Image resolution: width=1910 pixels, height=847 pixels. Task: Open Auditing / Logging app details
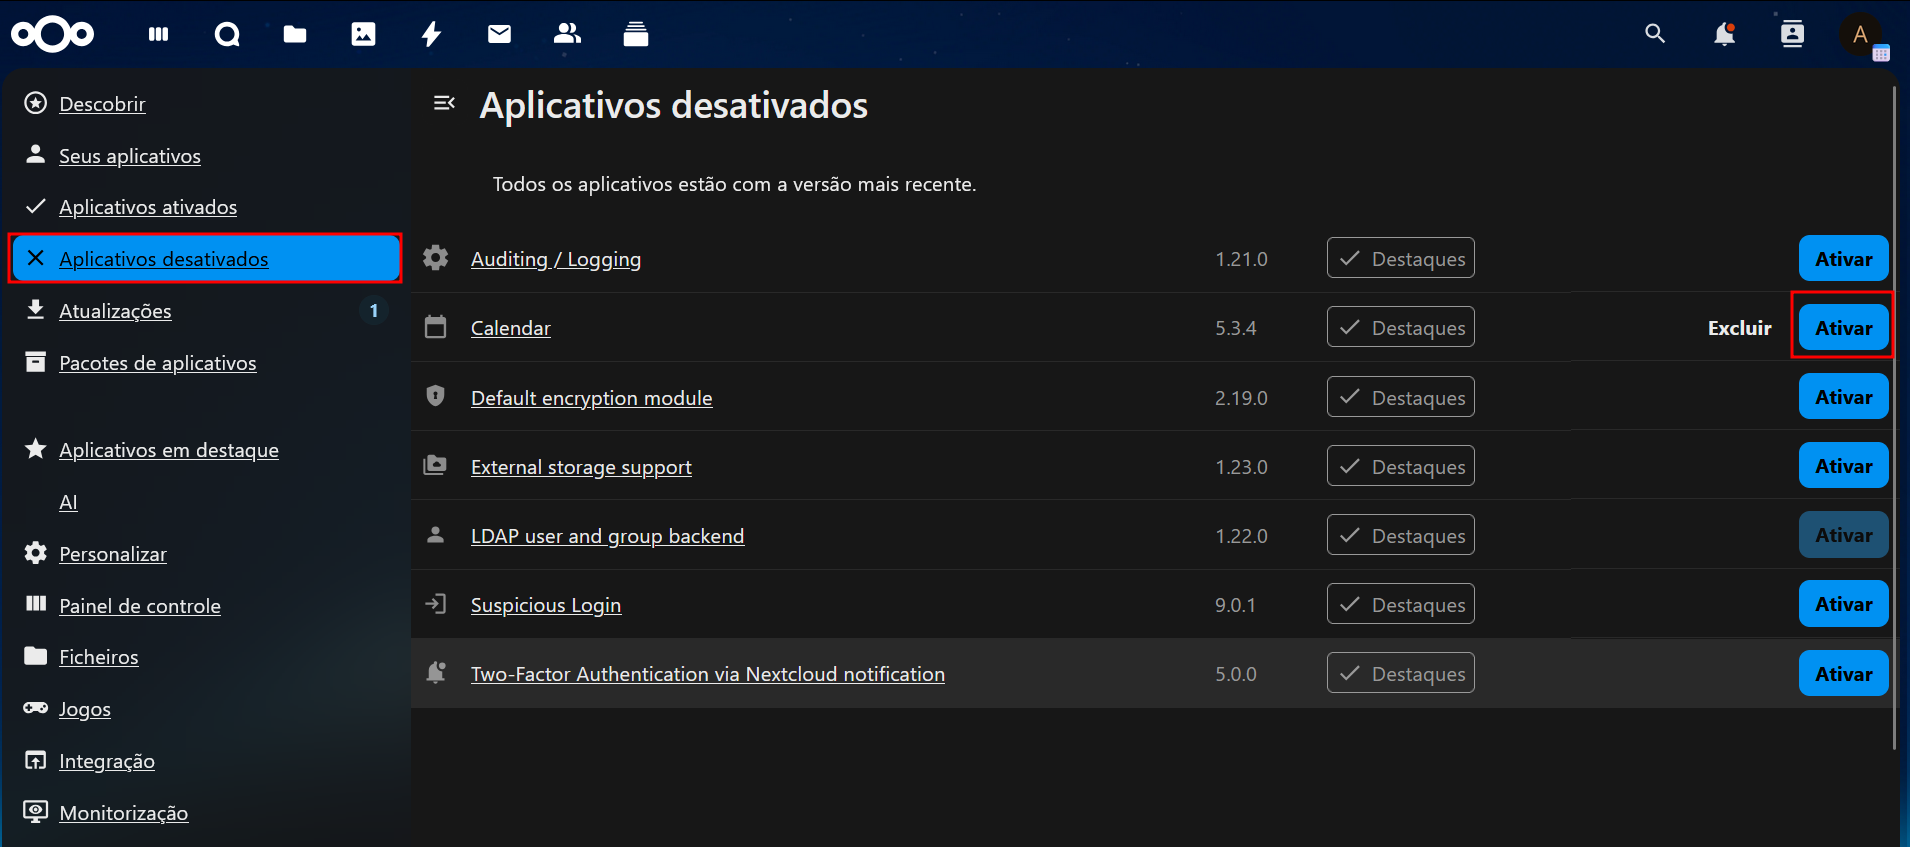tap(556, 259)
